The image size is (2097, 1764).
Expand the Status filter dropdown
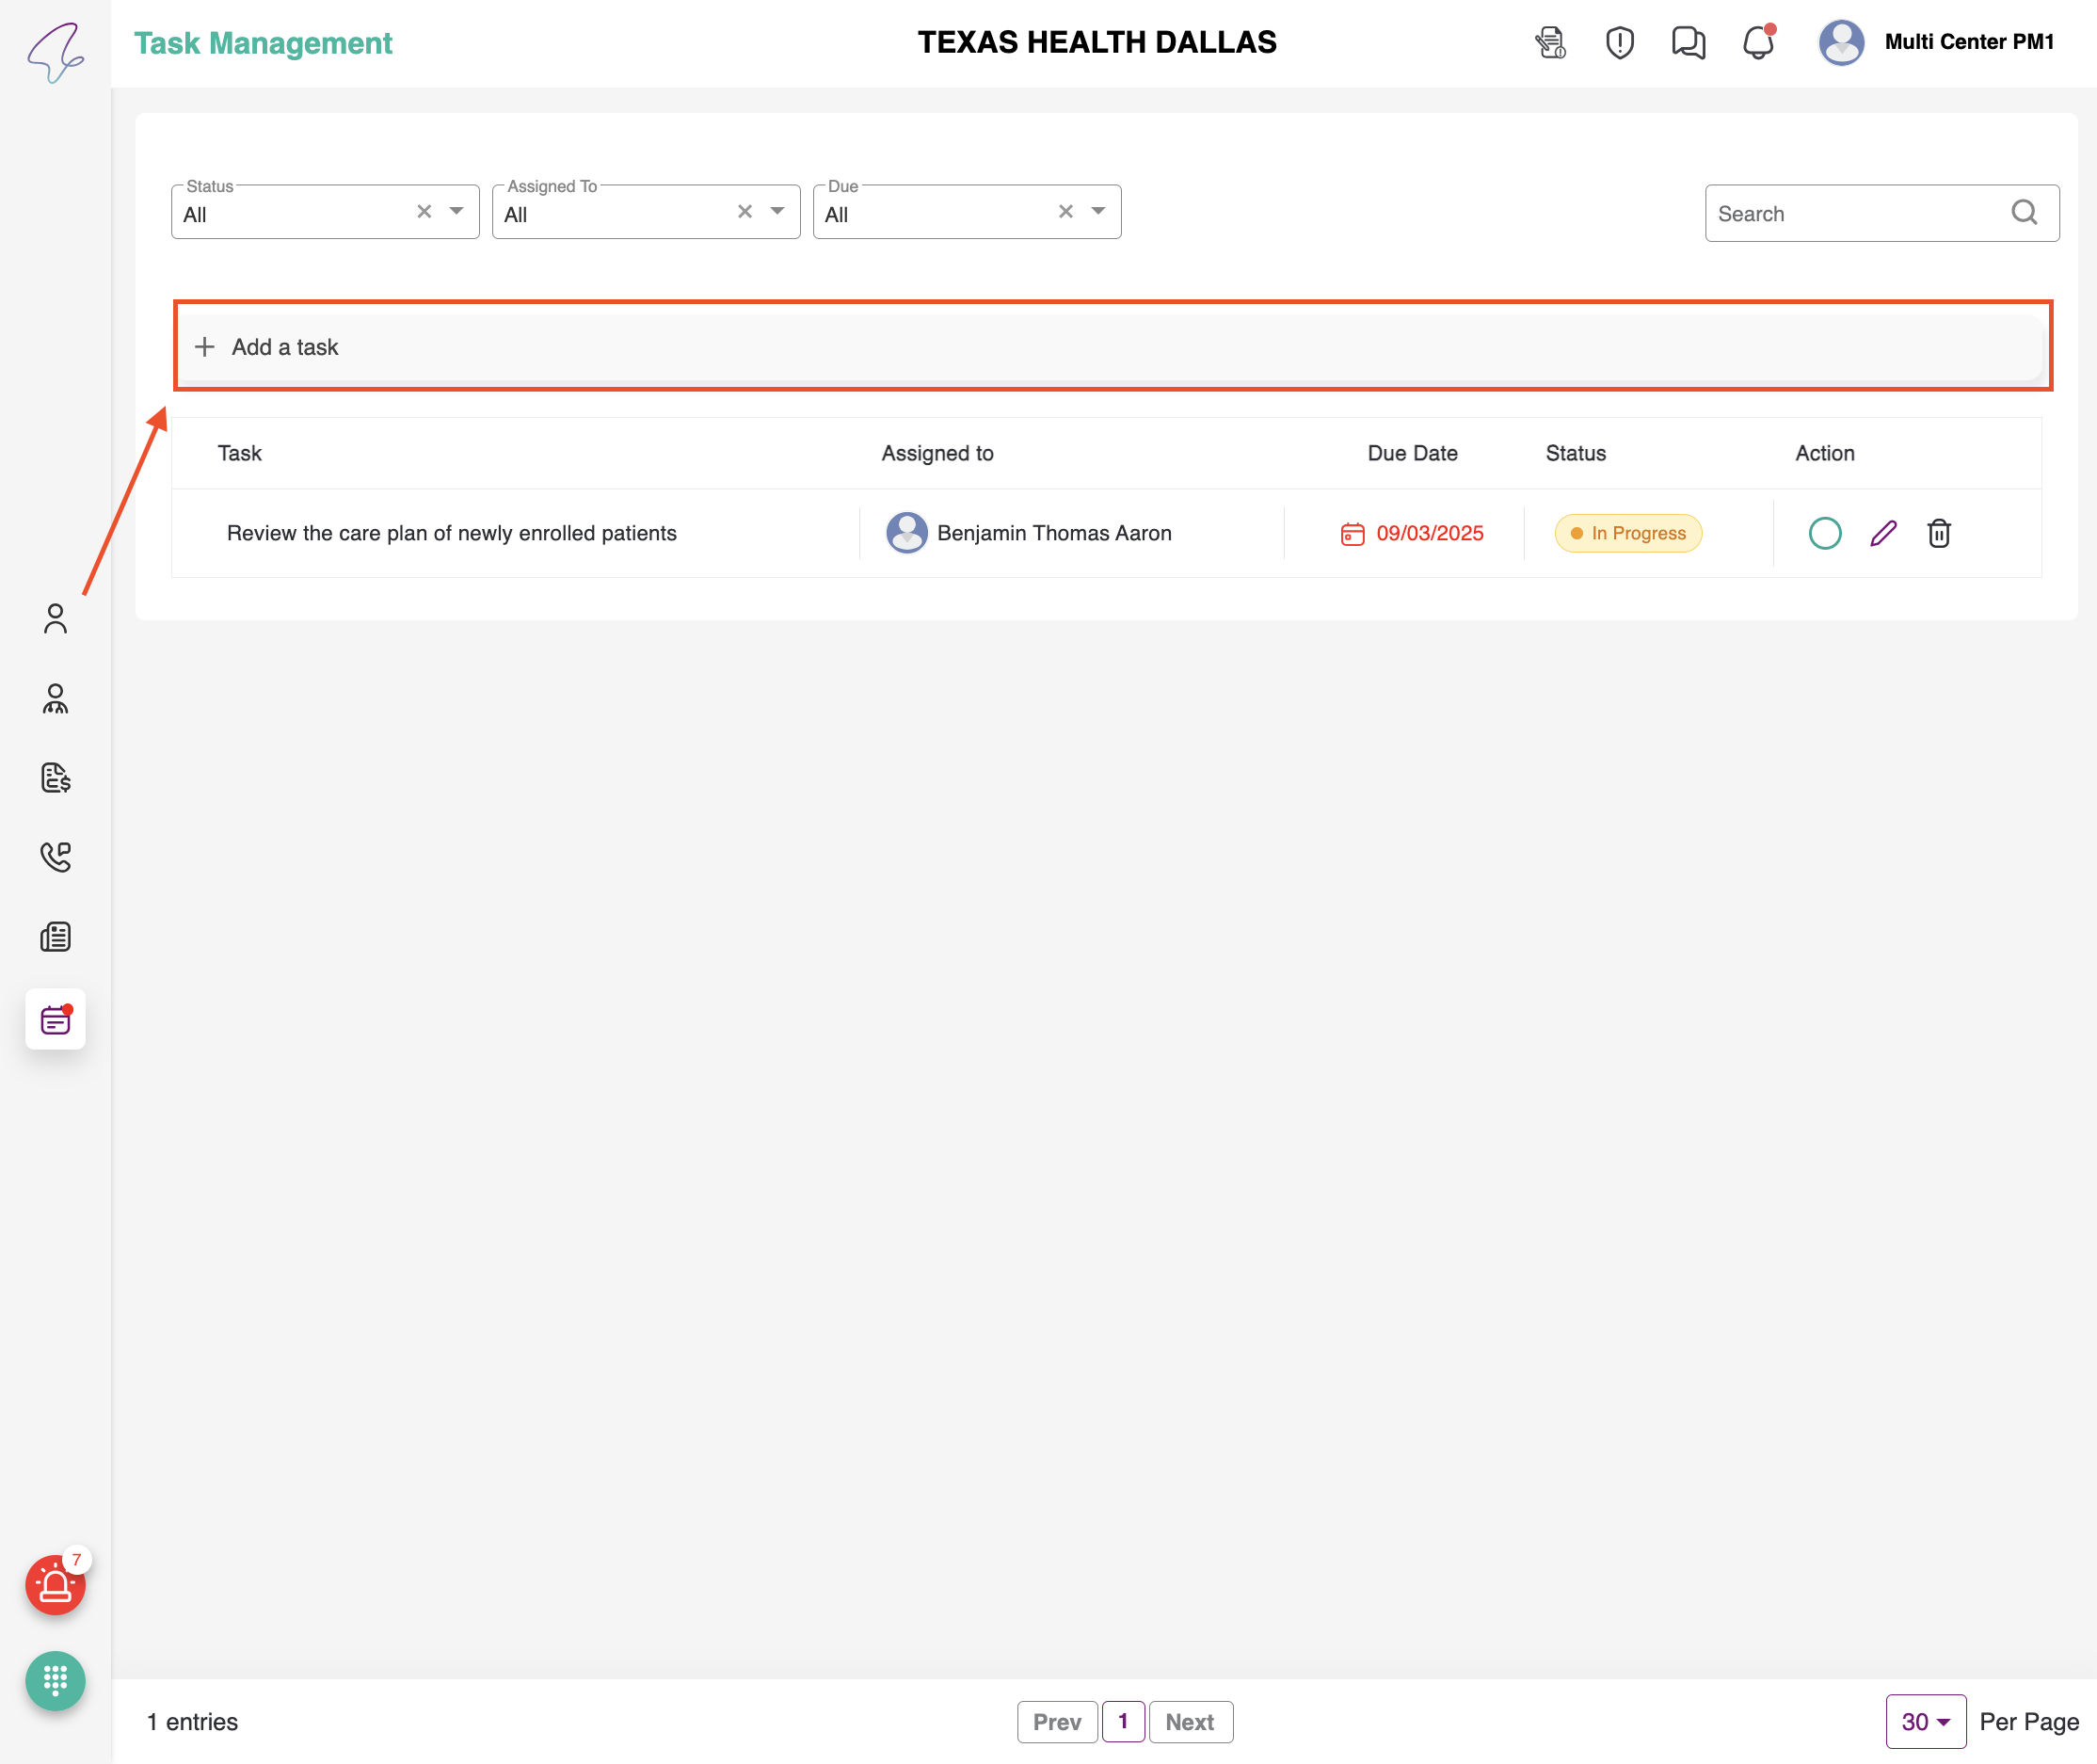457,211
